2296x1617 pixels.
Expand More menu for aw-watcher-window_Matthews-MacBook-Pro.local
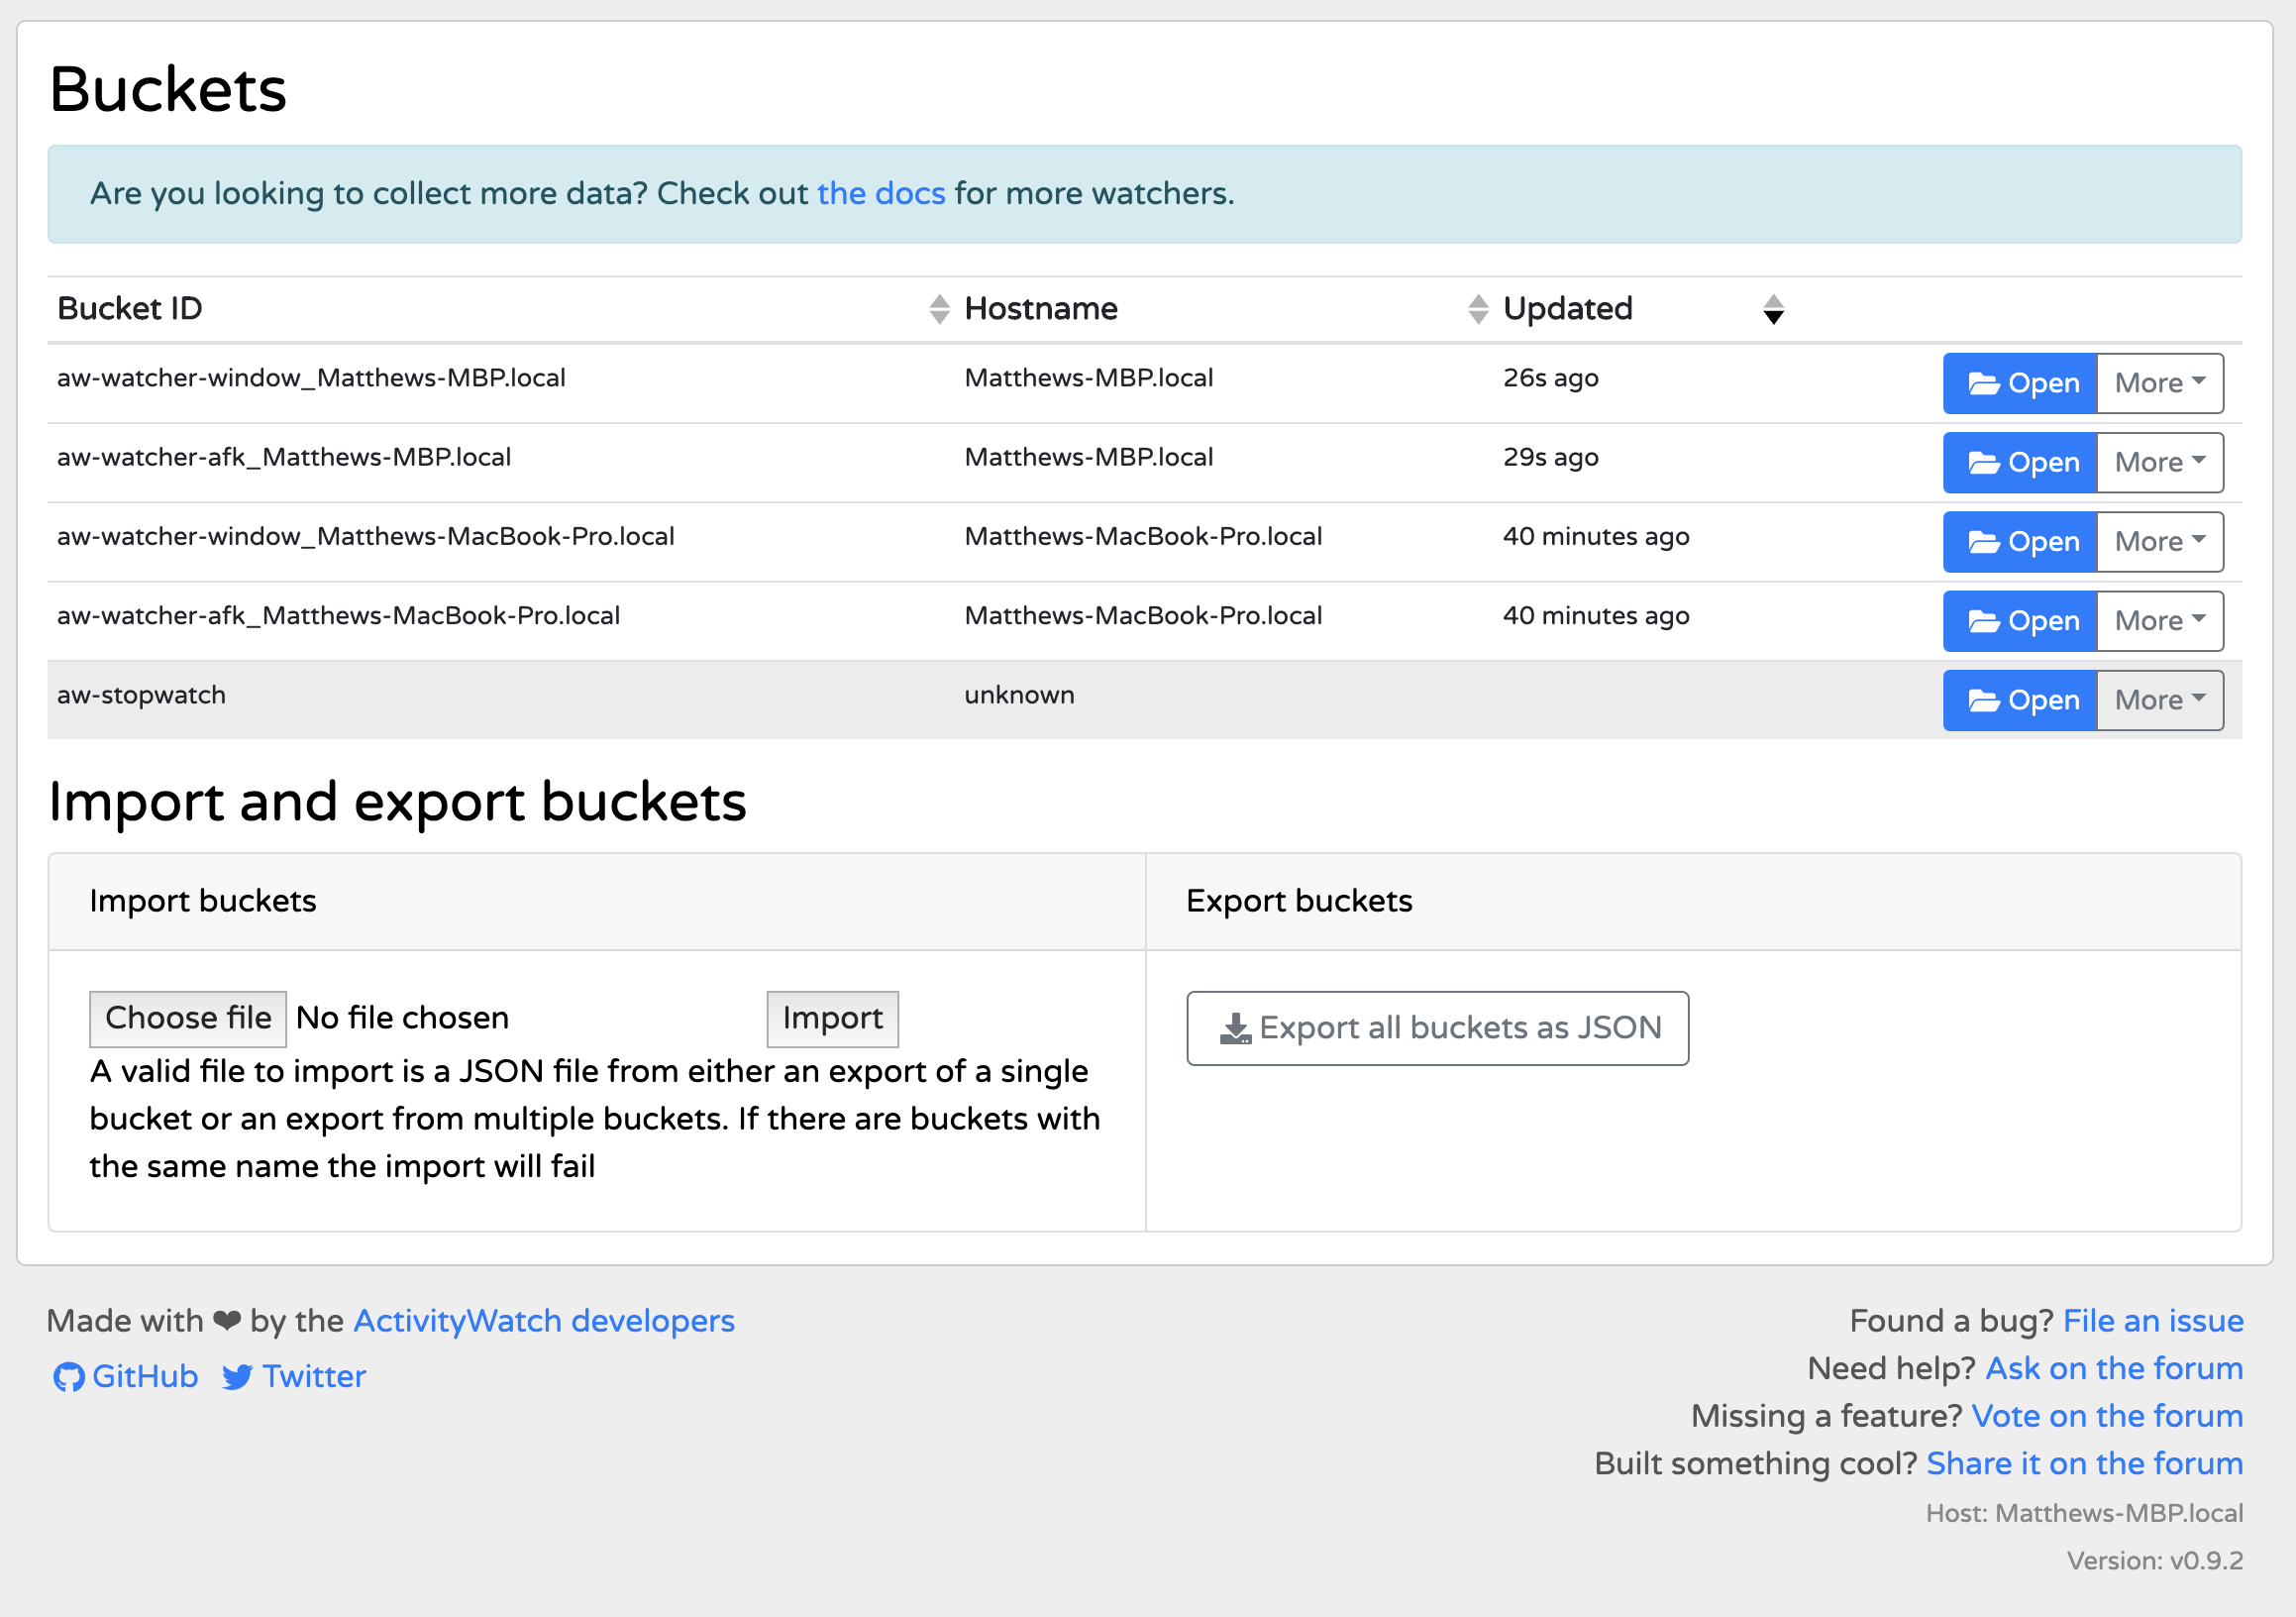tap(2158, 541)
